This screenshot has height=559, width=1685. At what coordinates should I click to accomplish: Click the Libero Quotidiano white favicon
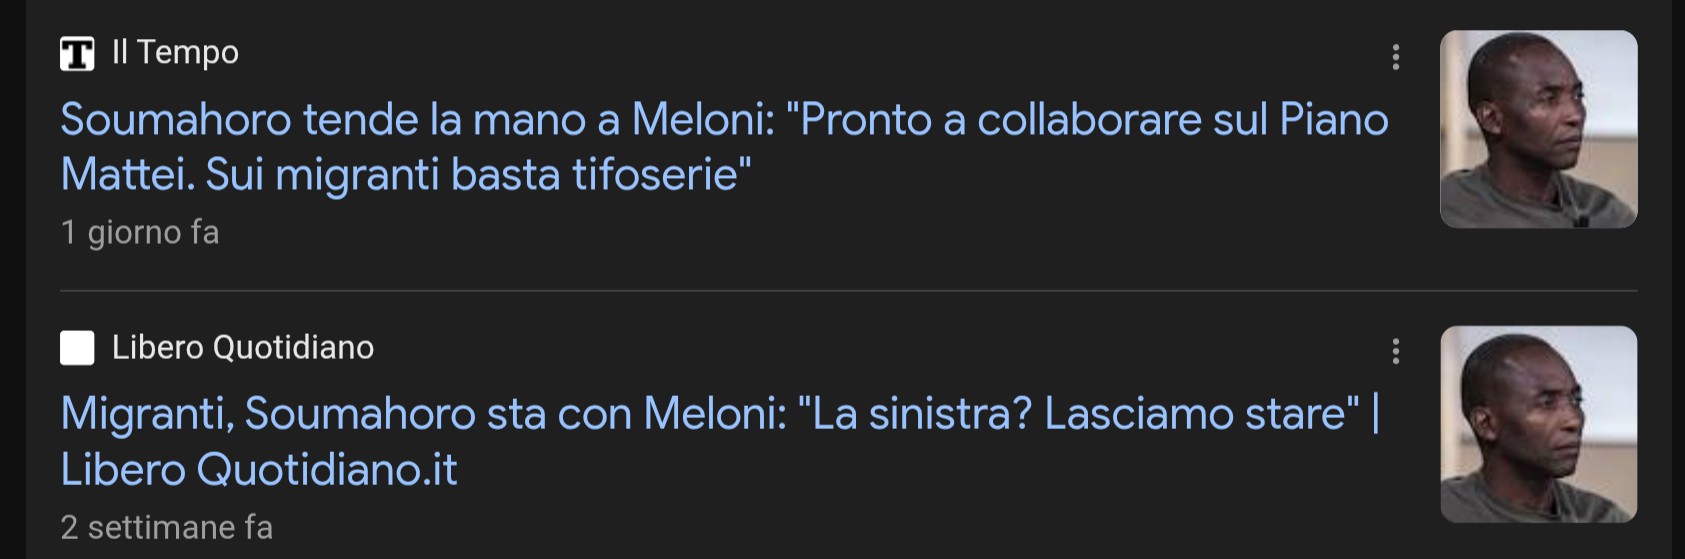pyautogui.click(x=77, y=348)
